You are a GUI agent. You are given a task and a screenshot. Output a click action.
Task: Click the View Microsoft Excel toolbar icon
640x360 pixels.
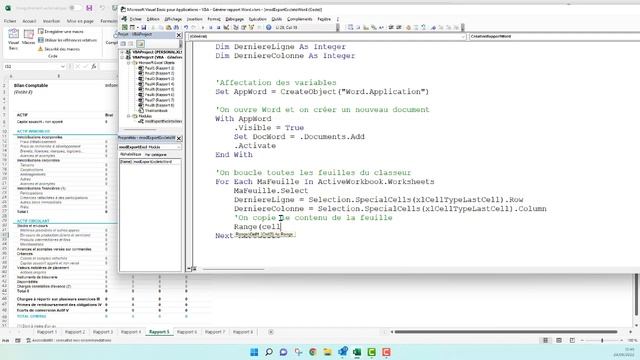point(125,27)
